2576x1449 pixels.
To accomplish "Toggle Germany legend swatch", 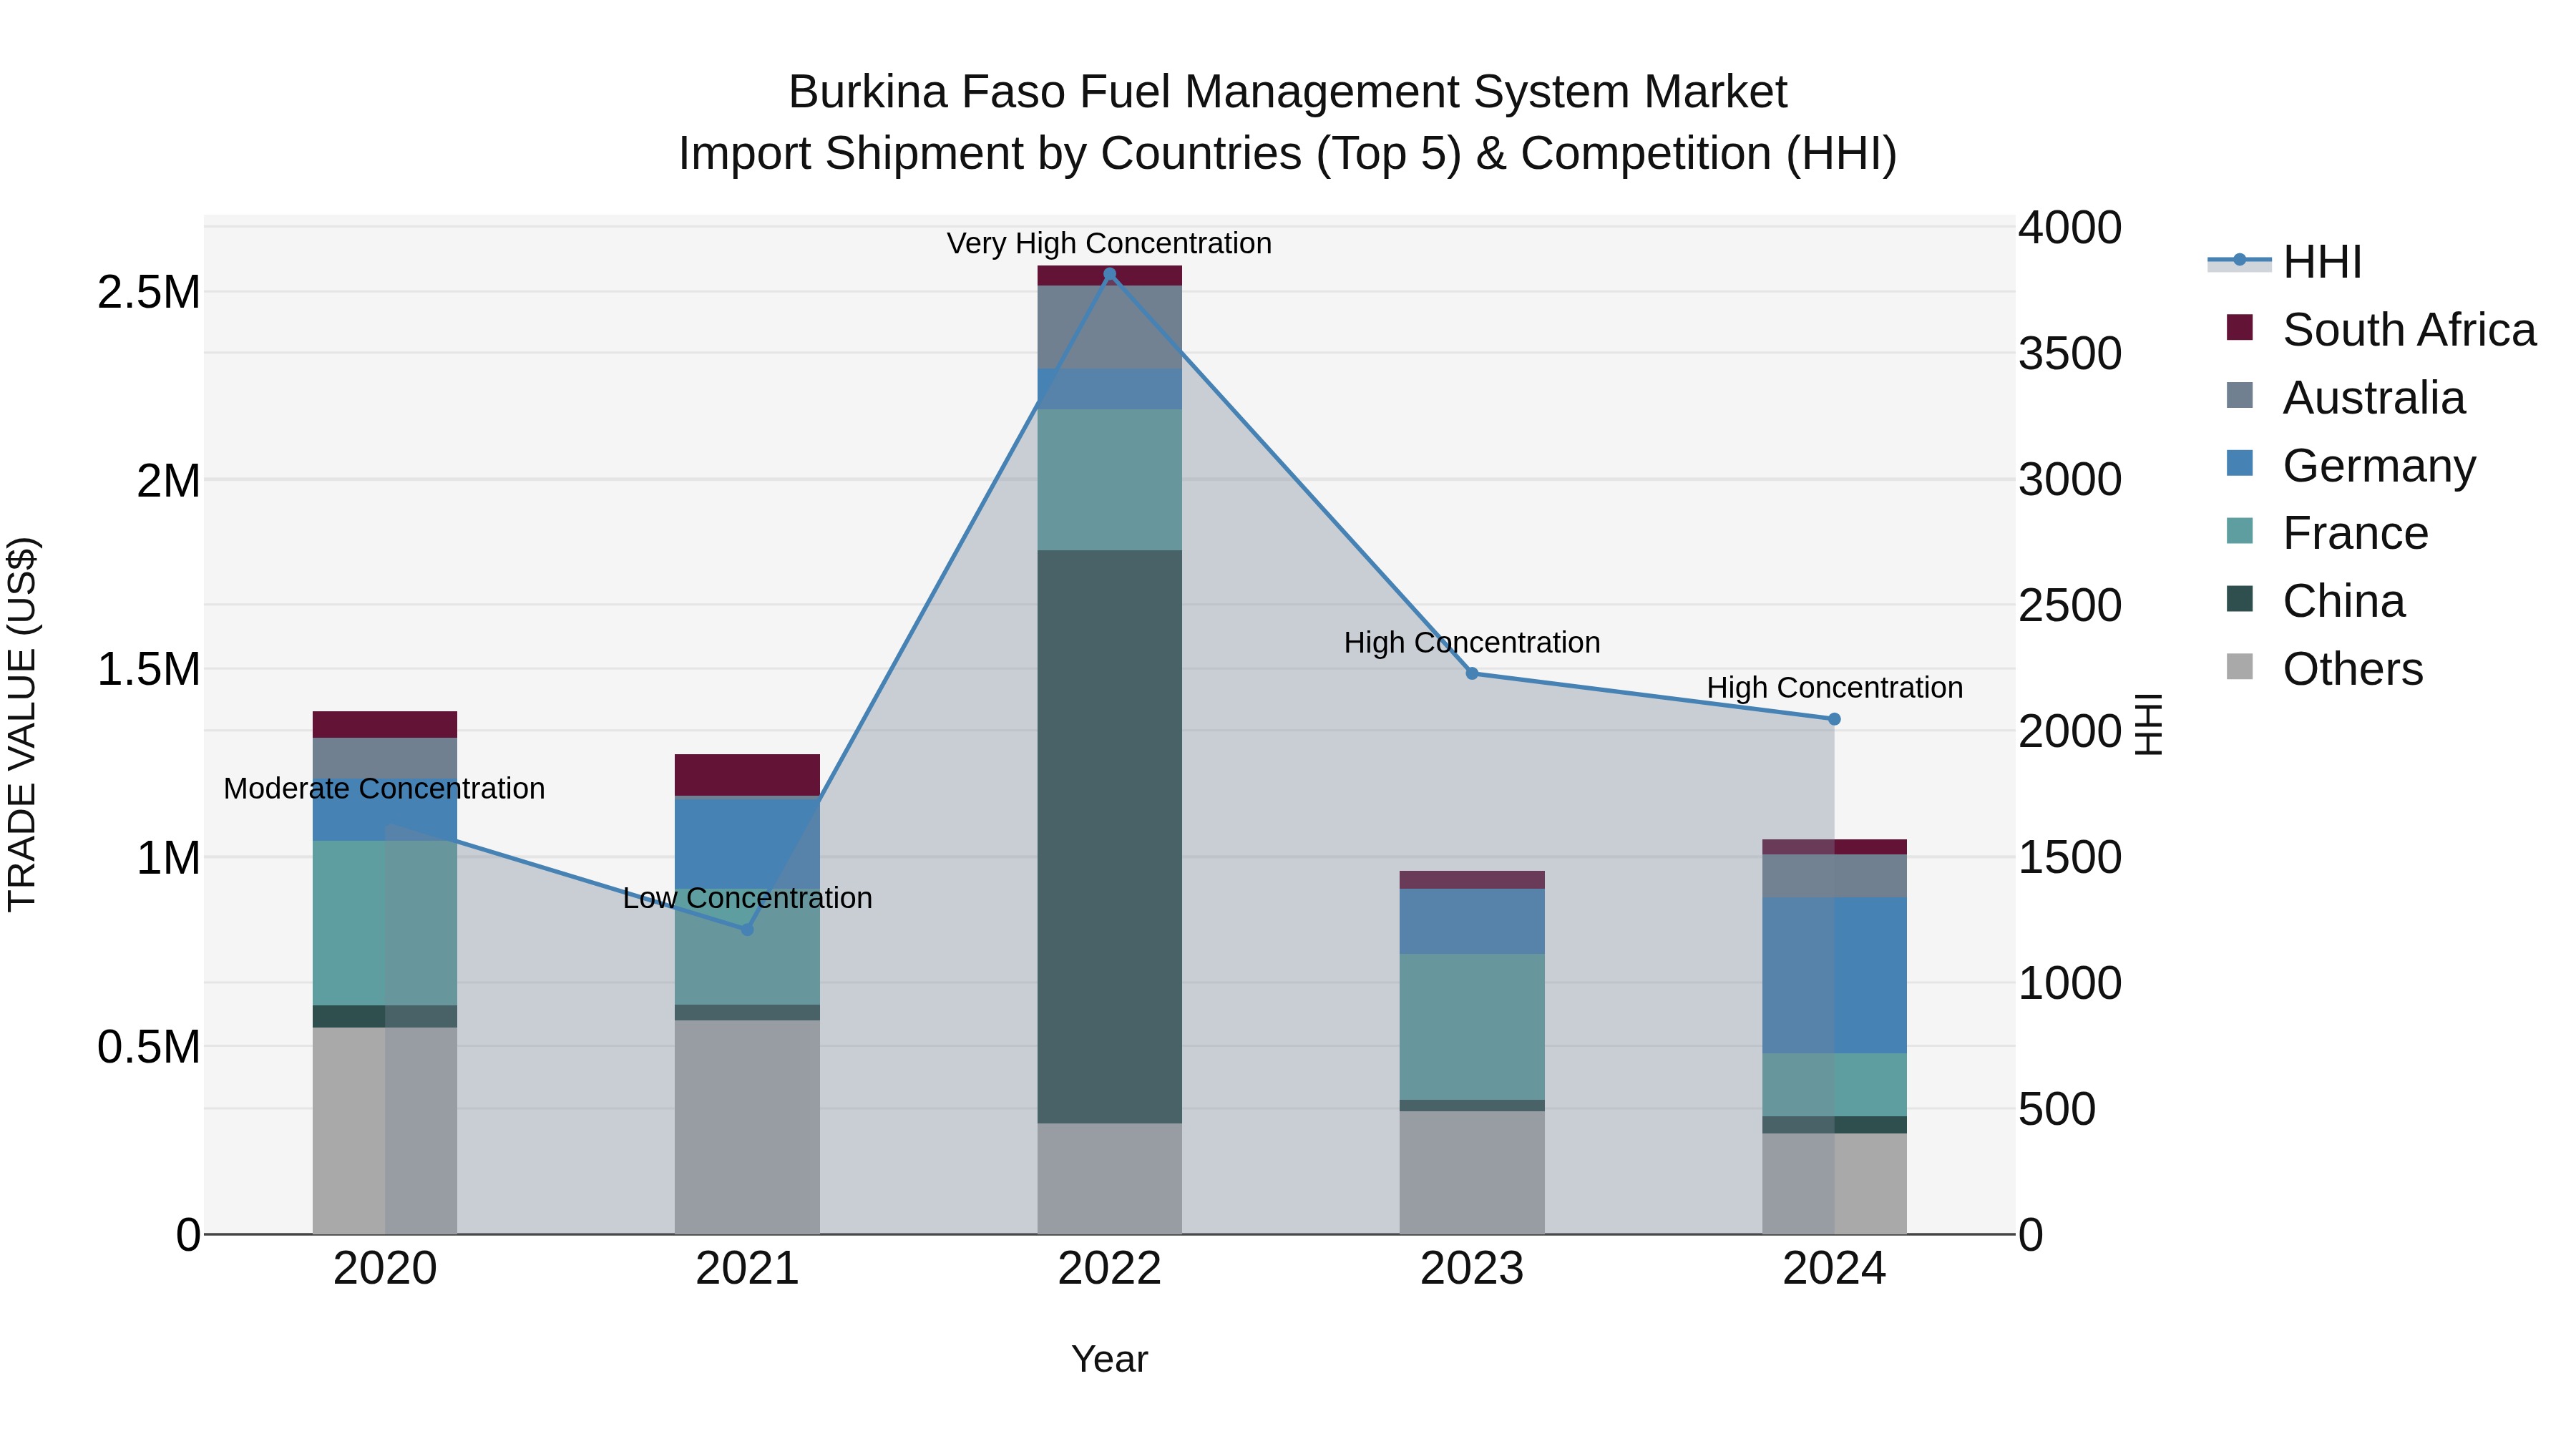I will (x=2240, y=464).
